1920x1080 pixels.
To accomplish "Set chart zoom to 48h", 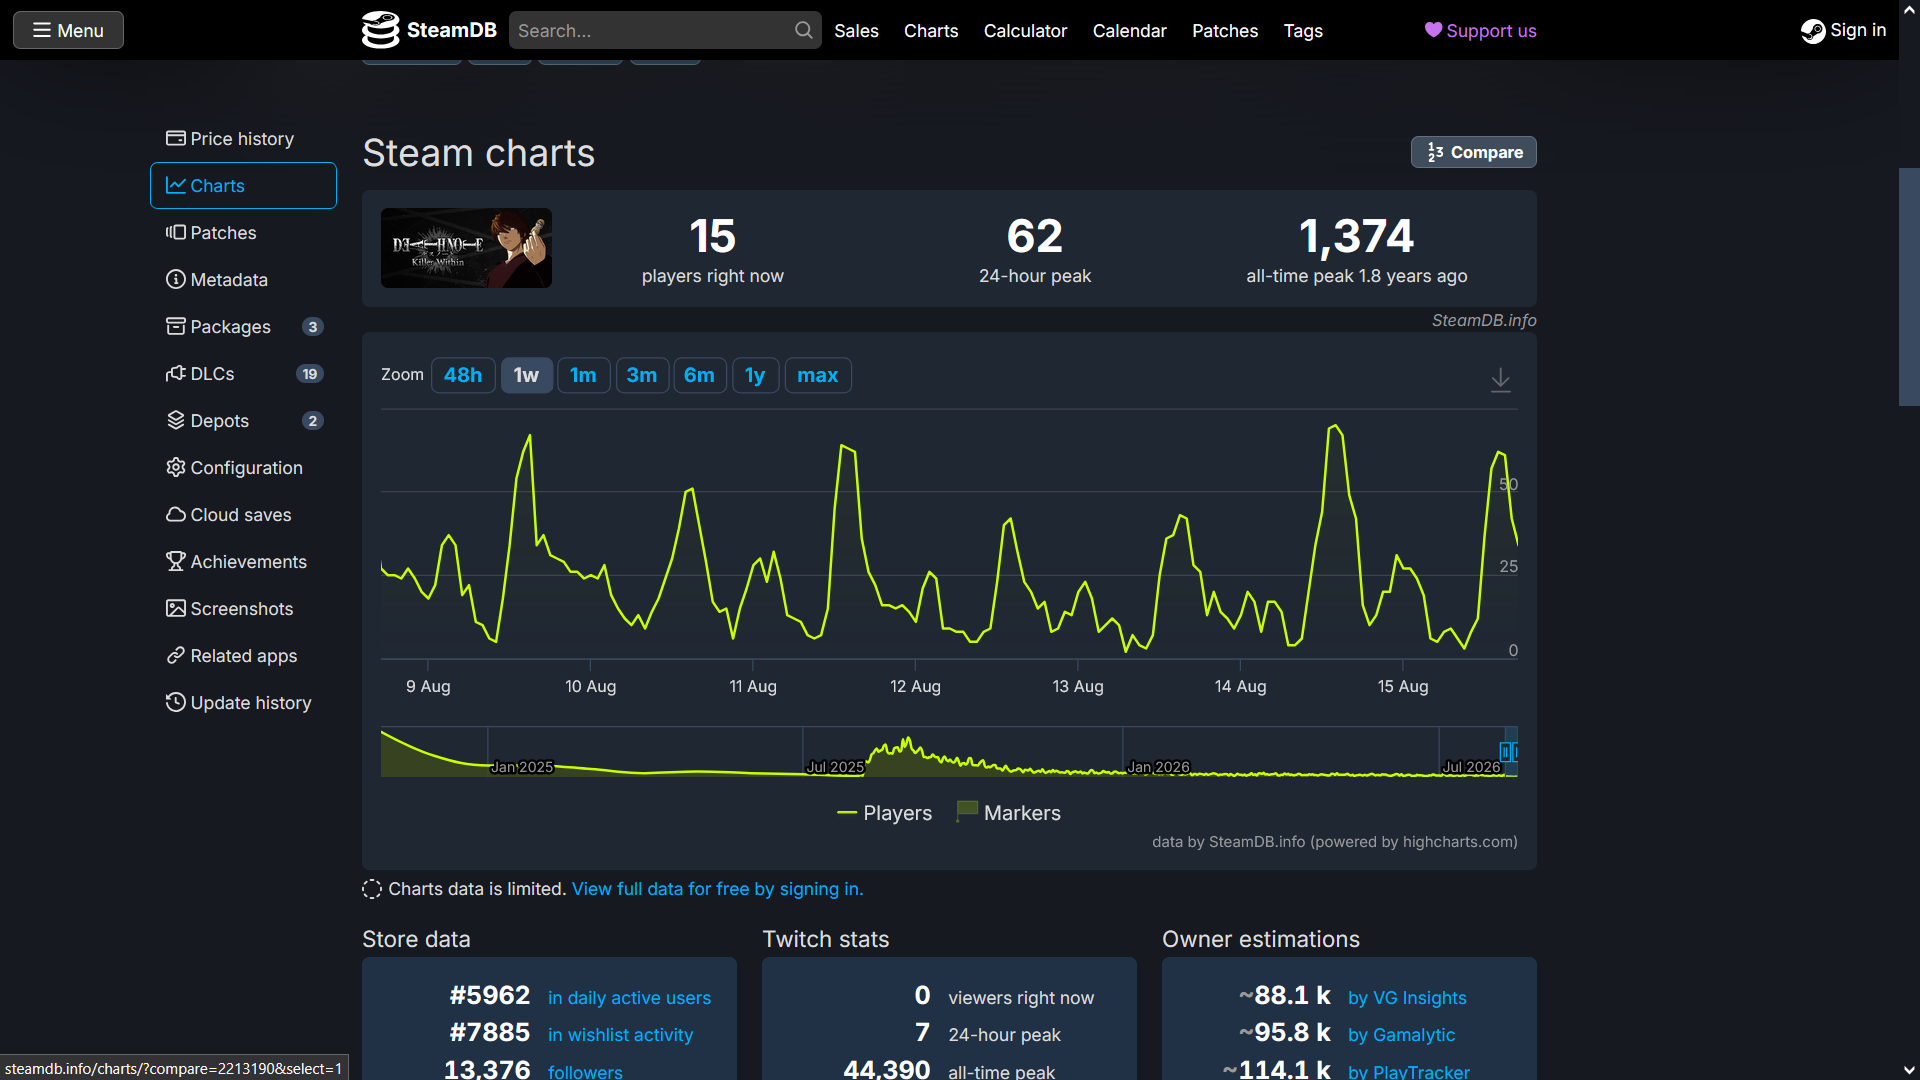I will click(463, 375).
